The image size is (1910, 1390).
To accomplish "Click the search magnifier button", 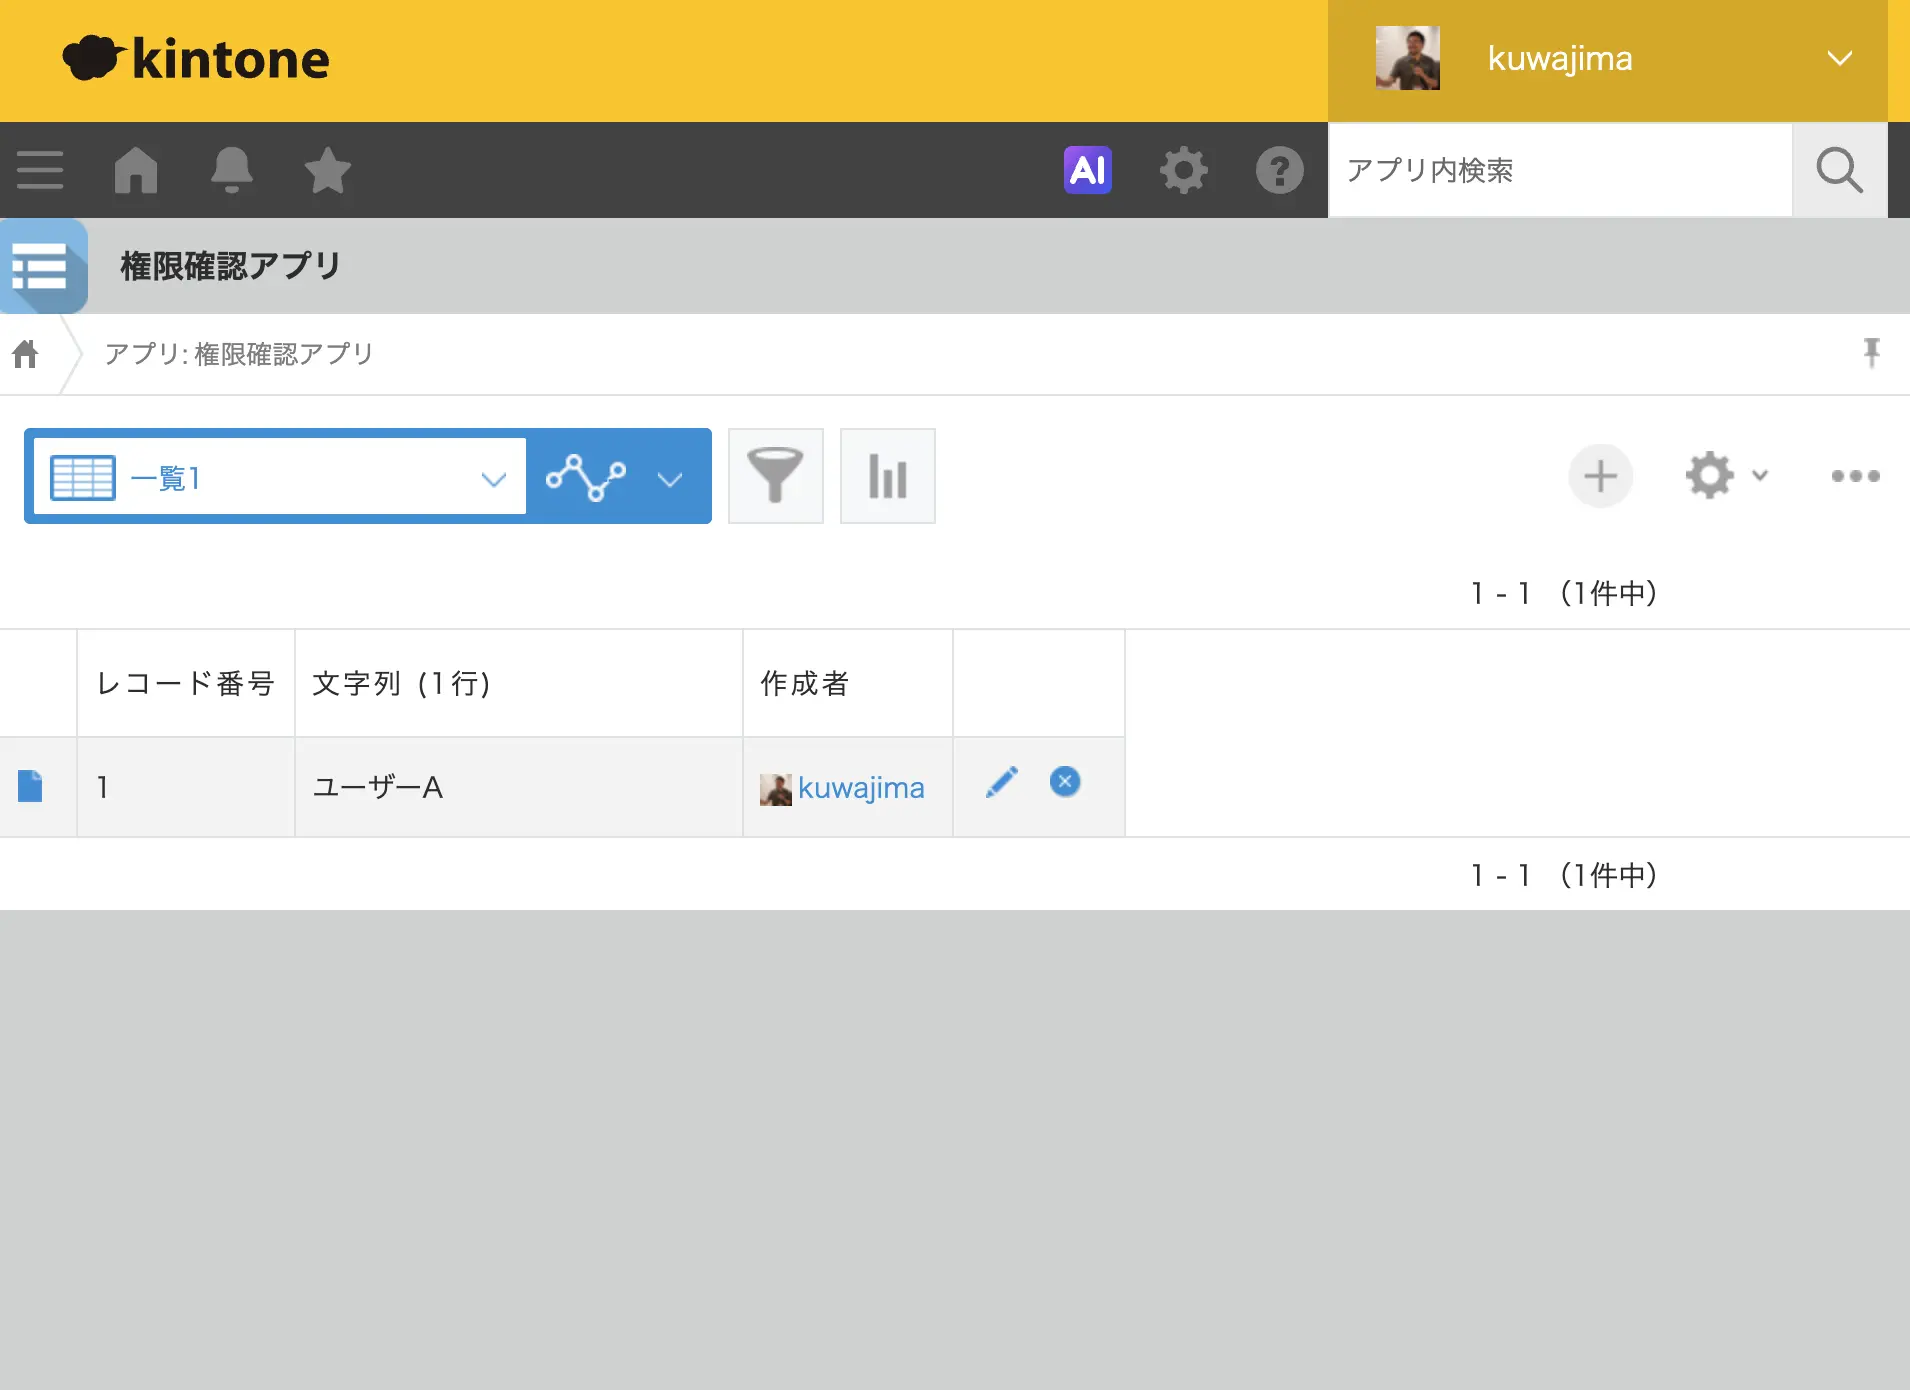I will click(x=1839, y=170).
